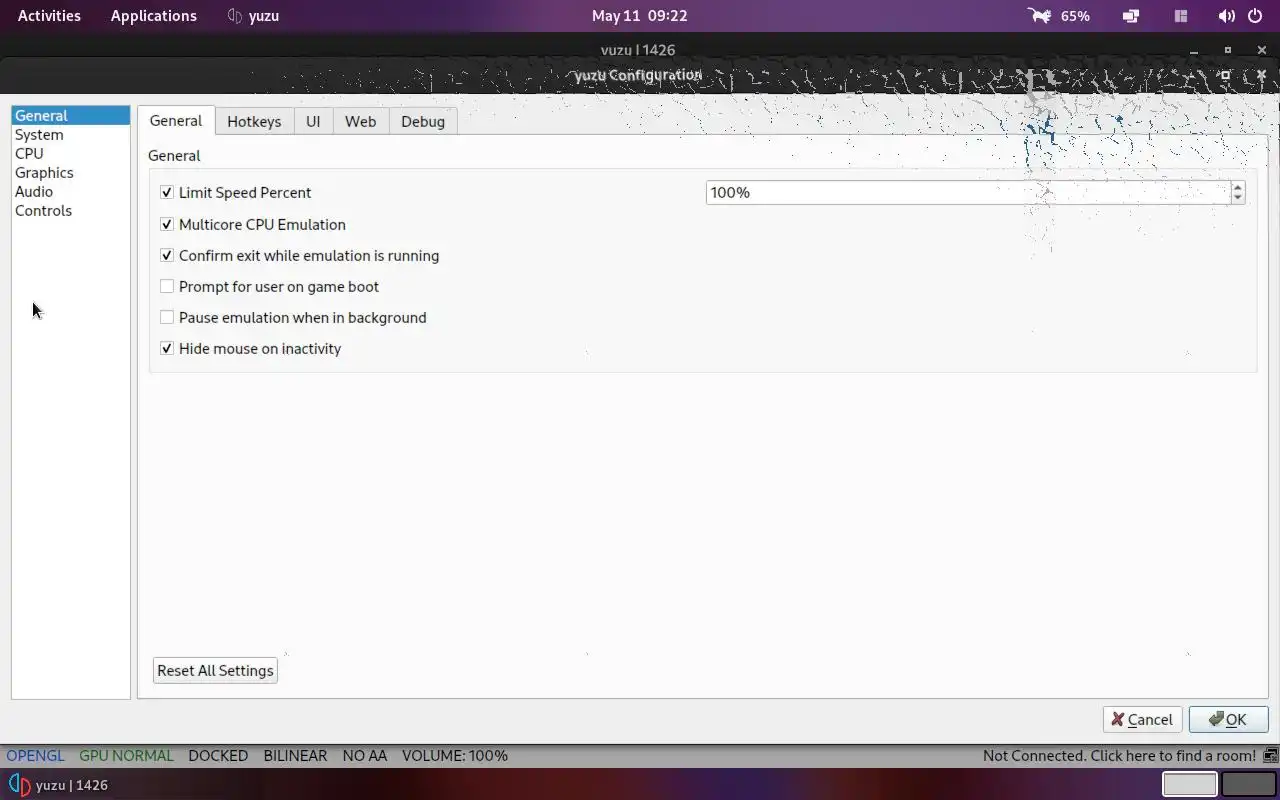Click Not Connected find a room link

tap(1119, 756)
